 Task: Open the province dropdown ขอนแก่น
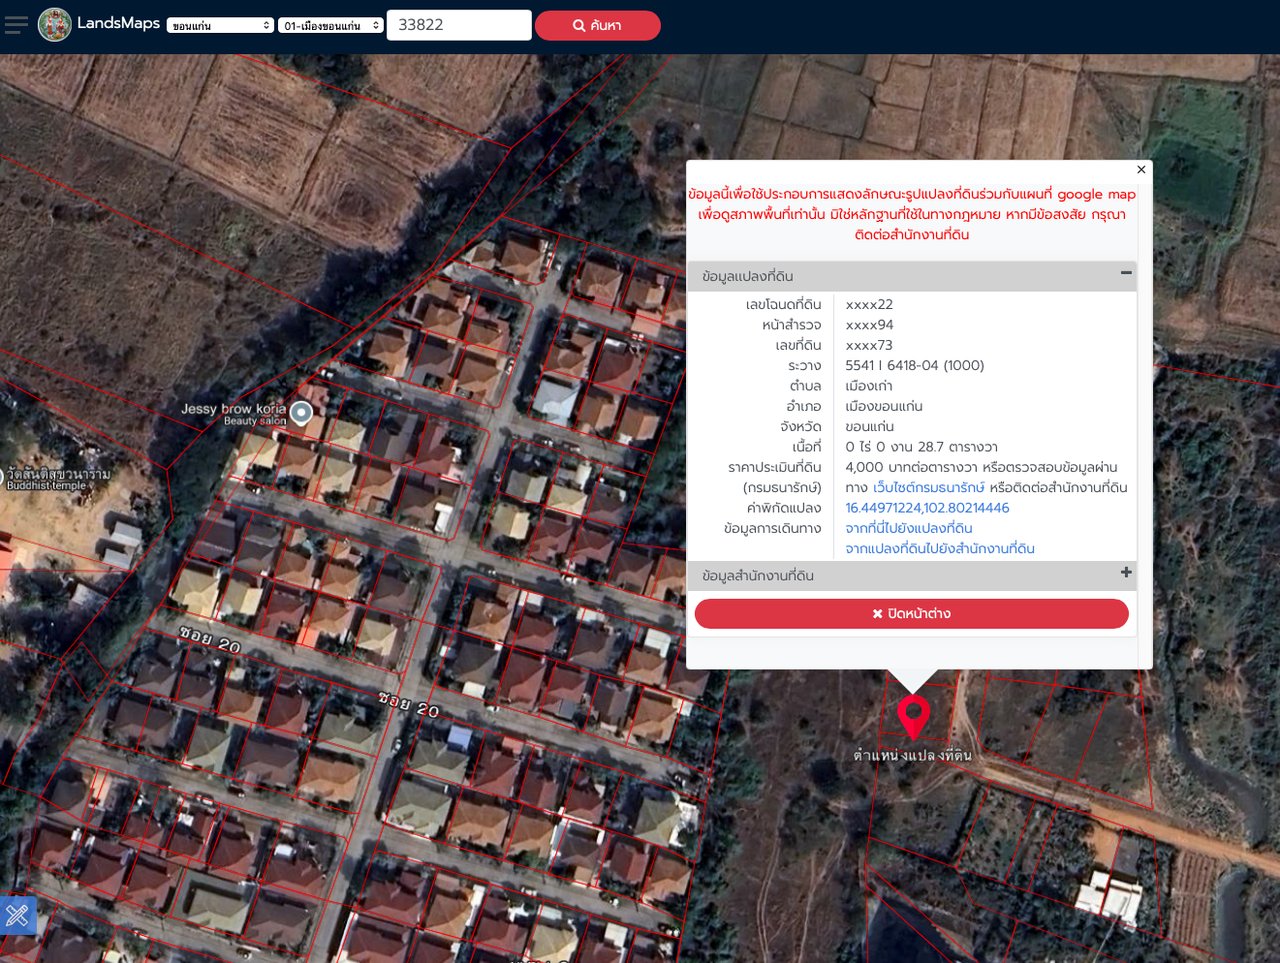[x=220, y=26]
